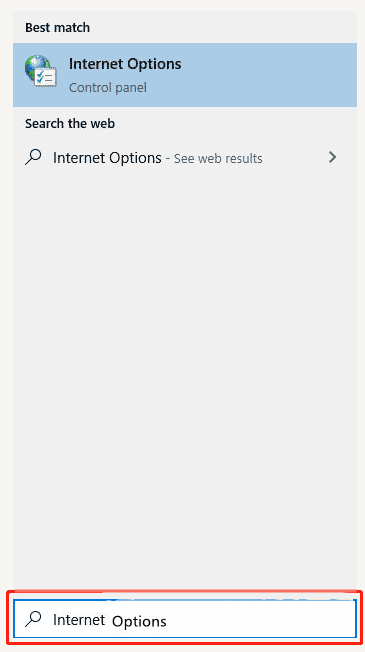
Task: Click the magnifier icon beside web suggestion
Action: [x=34, y=158]
